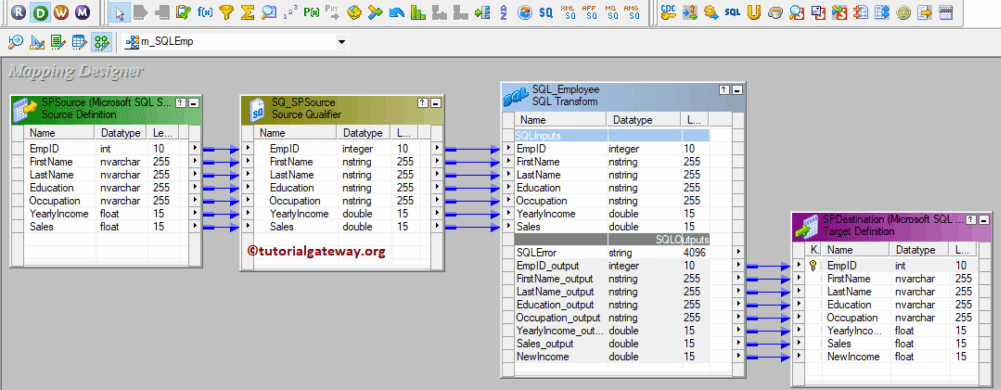The height and width of the screenshot is (390, 1001).
Task: Add an Expression f(x) transformation
Action: tap(206, 11)
